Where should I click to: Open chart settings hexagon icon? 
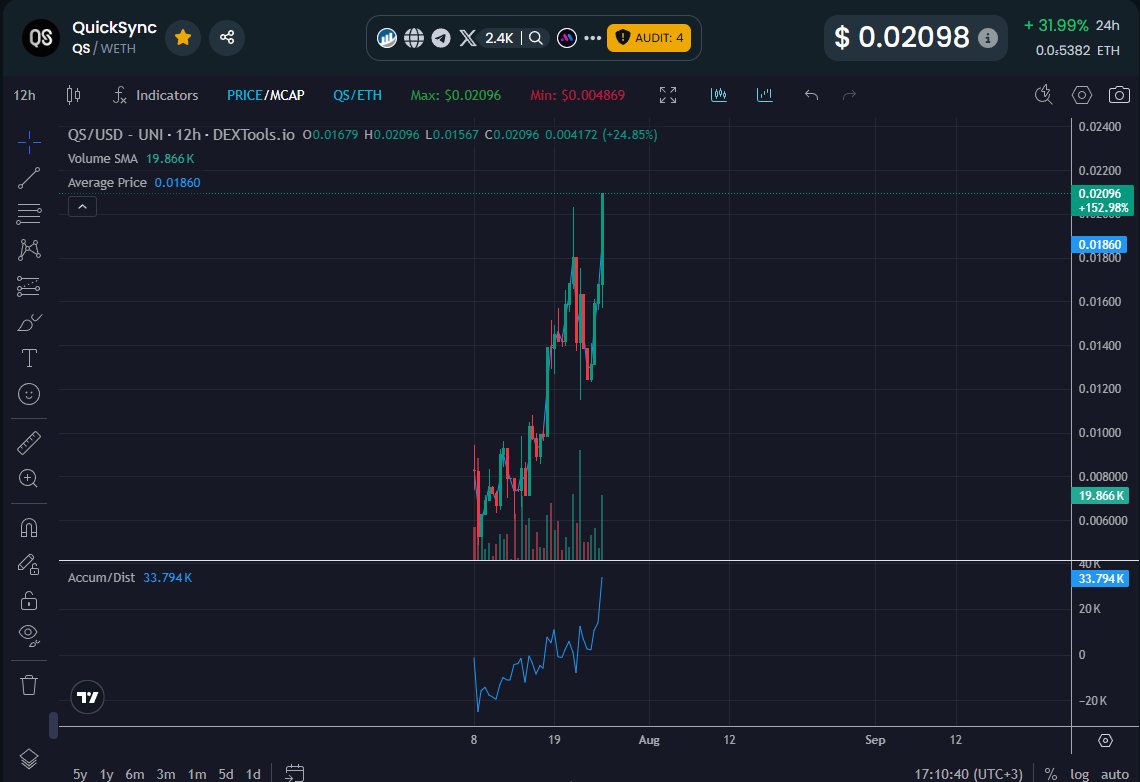tap(1082, 95)
